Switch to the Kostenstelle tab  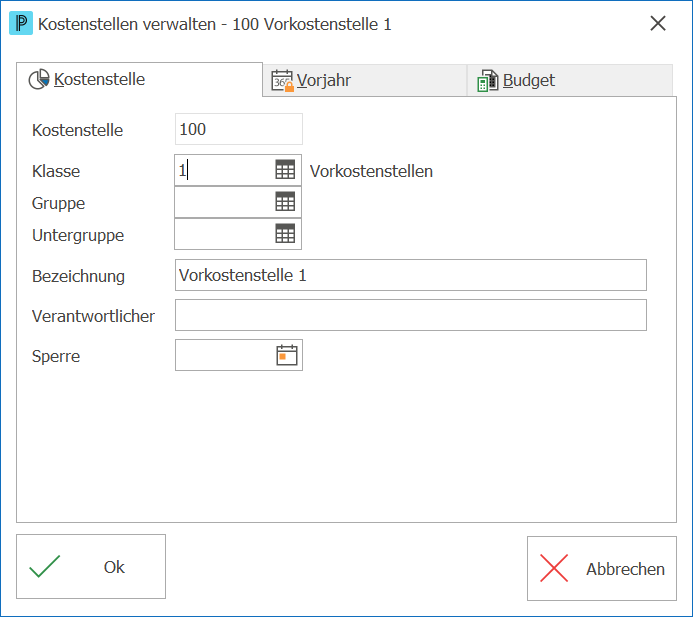coord(139,80)
